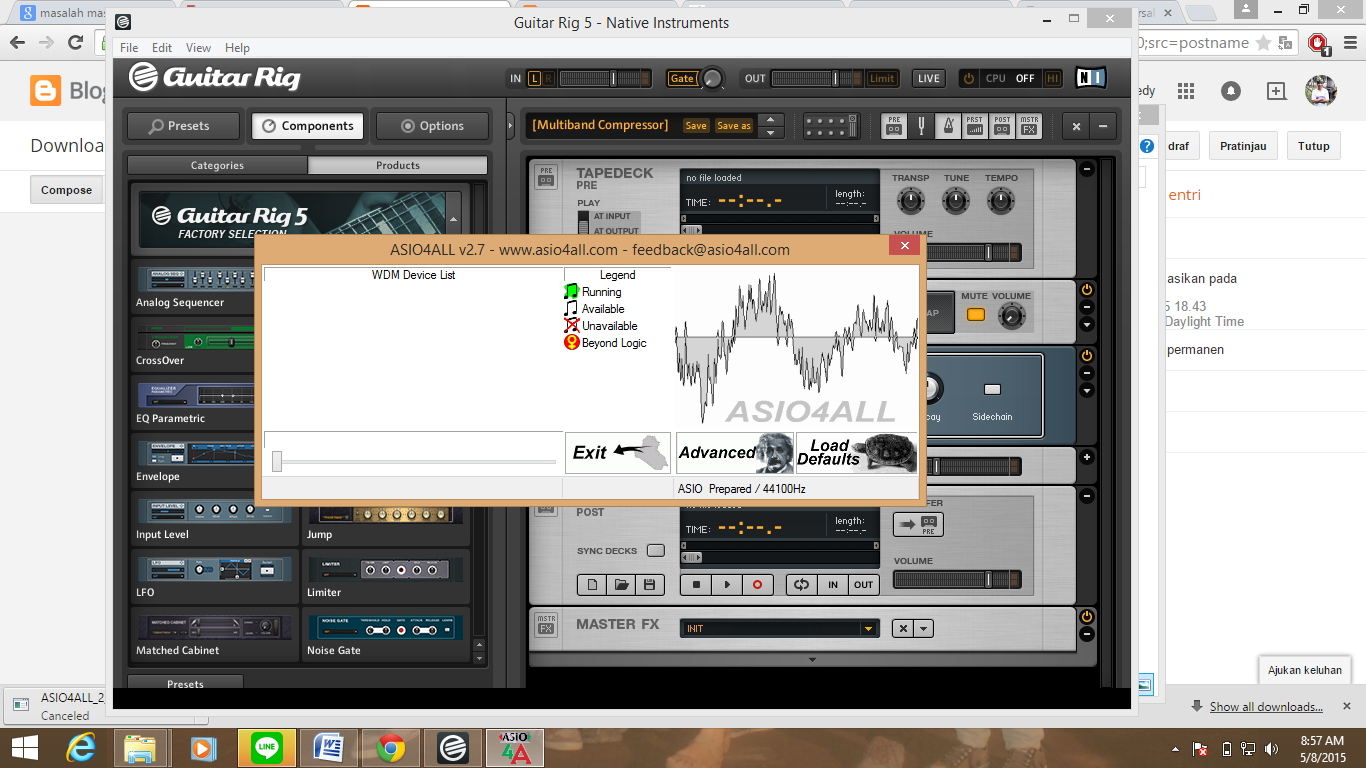The width and height of the screenshot is (1366, 768).
Task: Collapse the Tapedeck Pre module
Action: pos(1087,169)
